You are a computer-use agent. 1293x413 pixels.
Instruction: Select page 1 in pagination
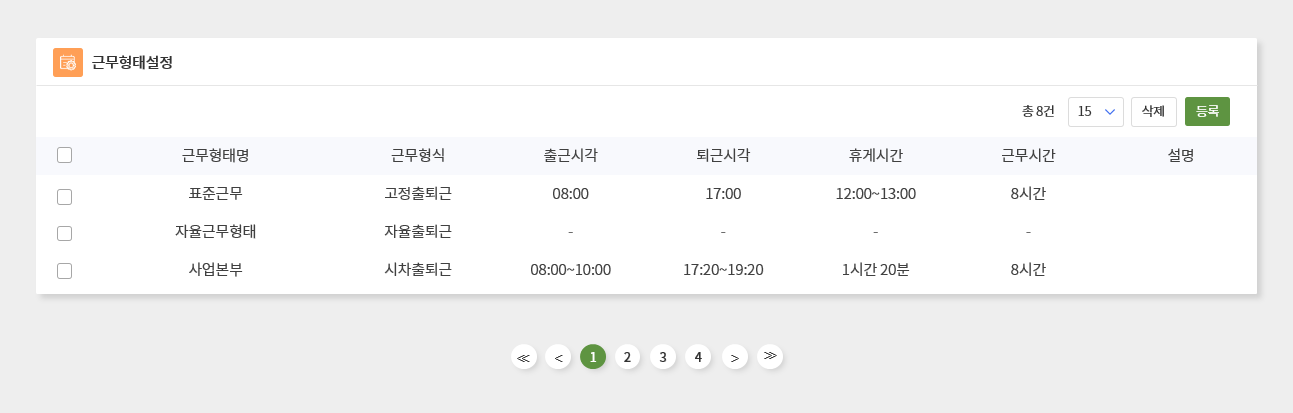tap(593, 357)
